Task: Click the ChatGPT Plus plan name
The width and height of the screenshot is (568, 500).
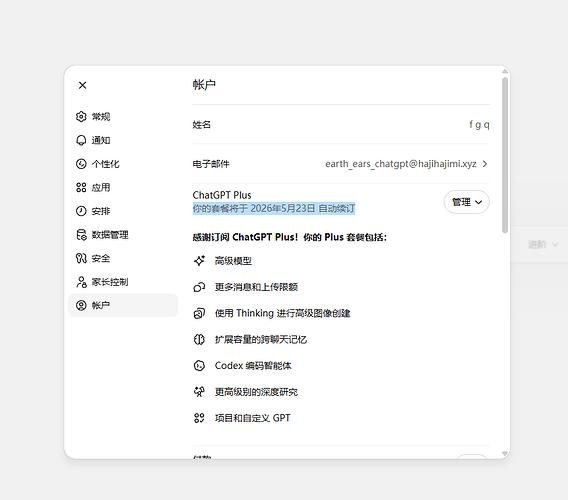Action: click(x=222, y=195)
